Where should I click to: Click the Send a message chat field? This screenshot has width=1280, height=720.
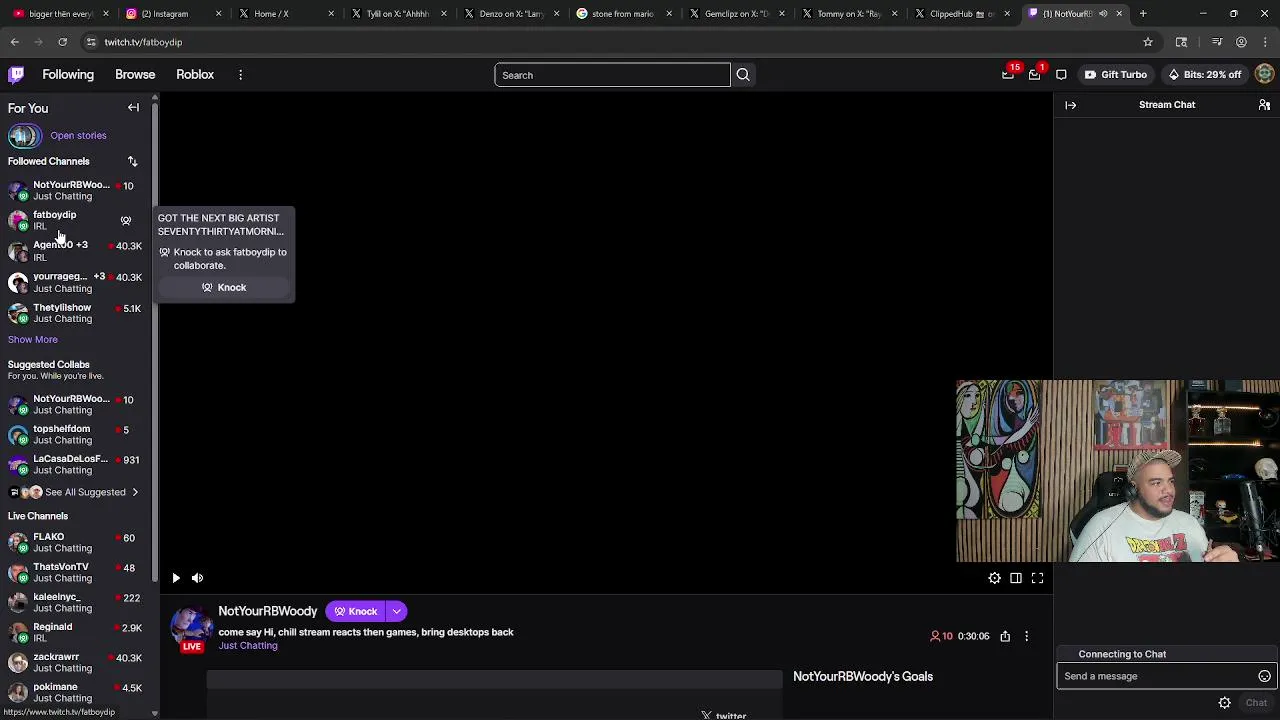click(1165, 676)
